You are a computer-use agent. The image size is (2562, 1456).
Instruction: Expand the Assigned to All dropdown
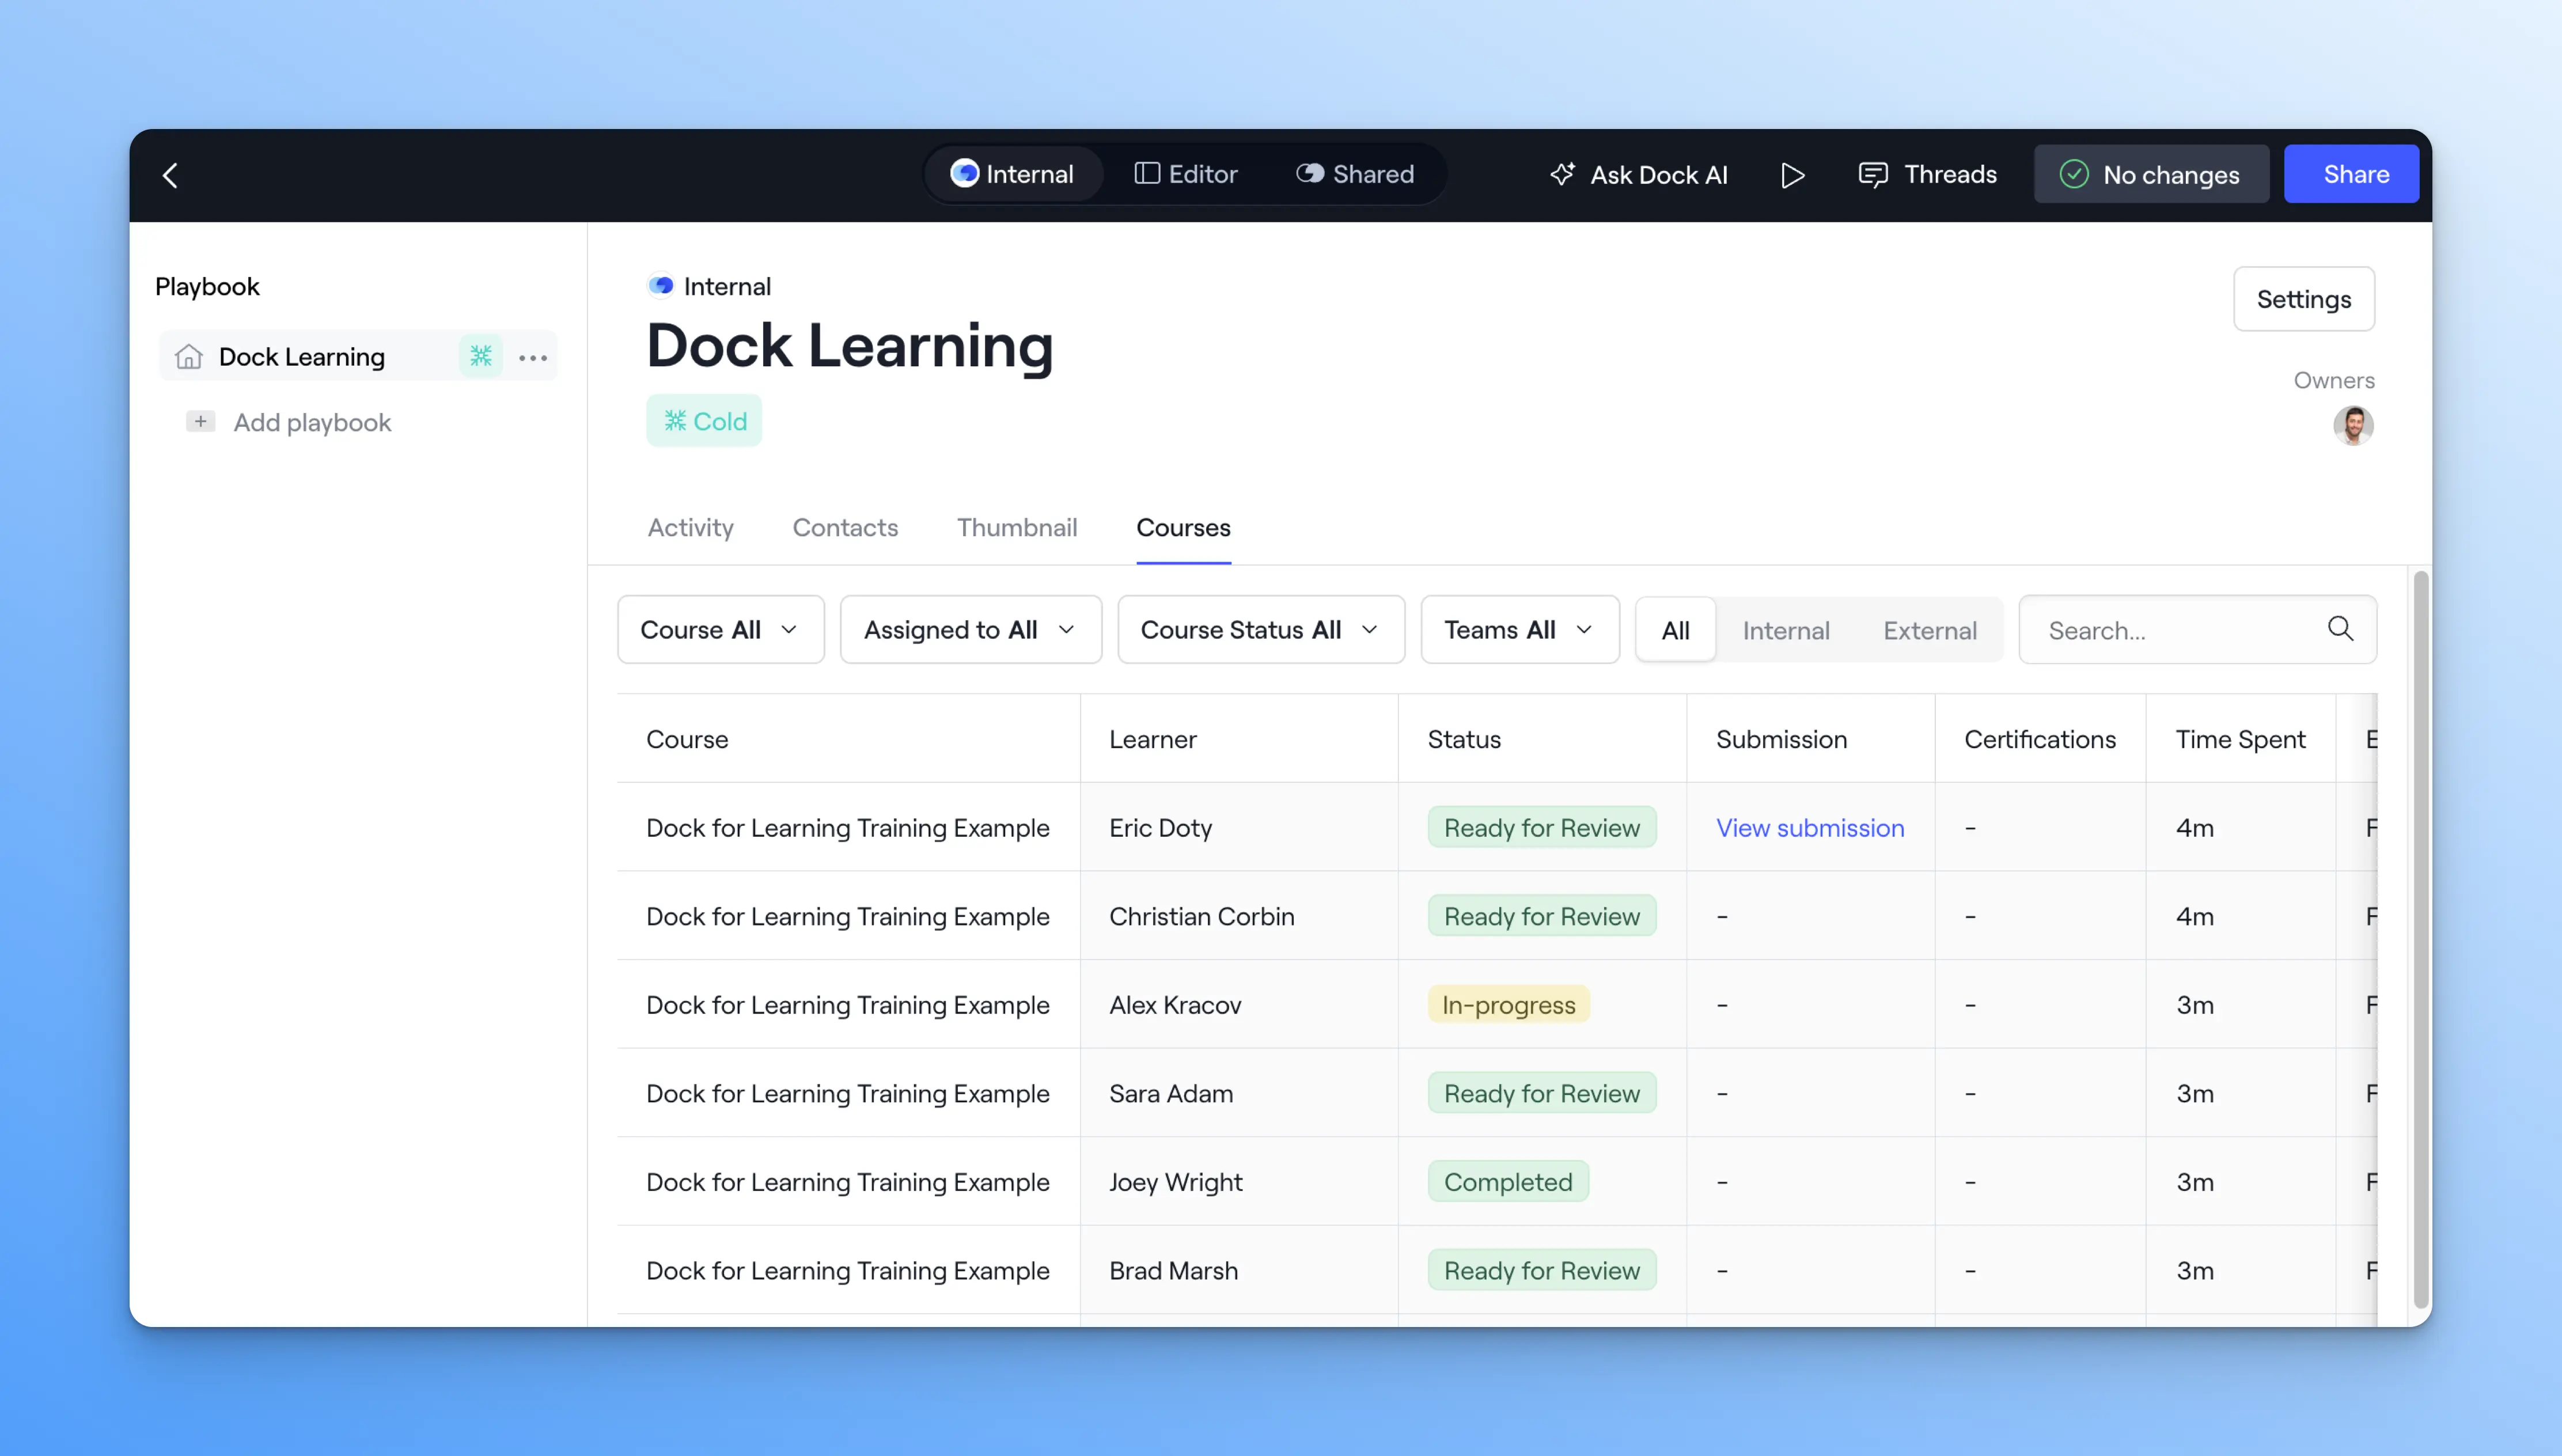pos(971,630)
